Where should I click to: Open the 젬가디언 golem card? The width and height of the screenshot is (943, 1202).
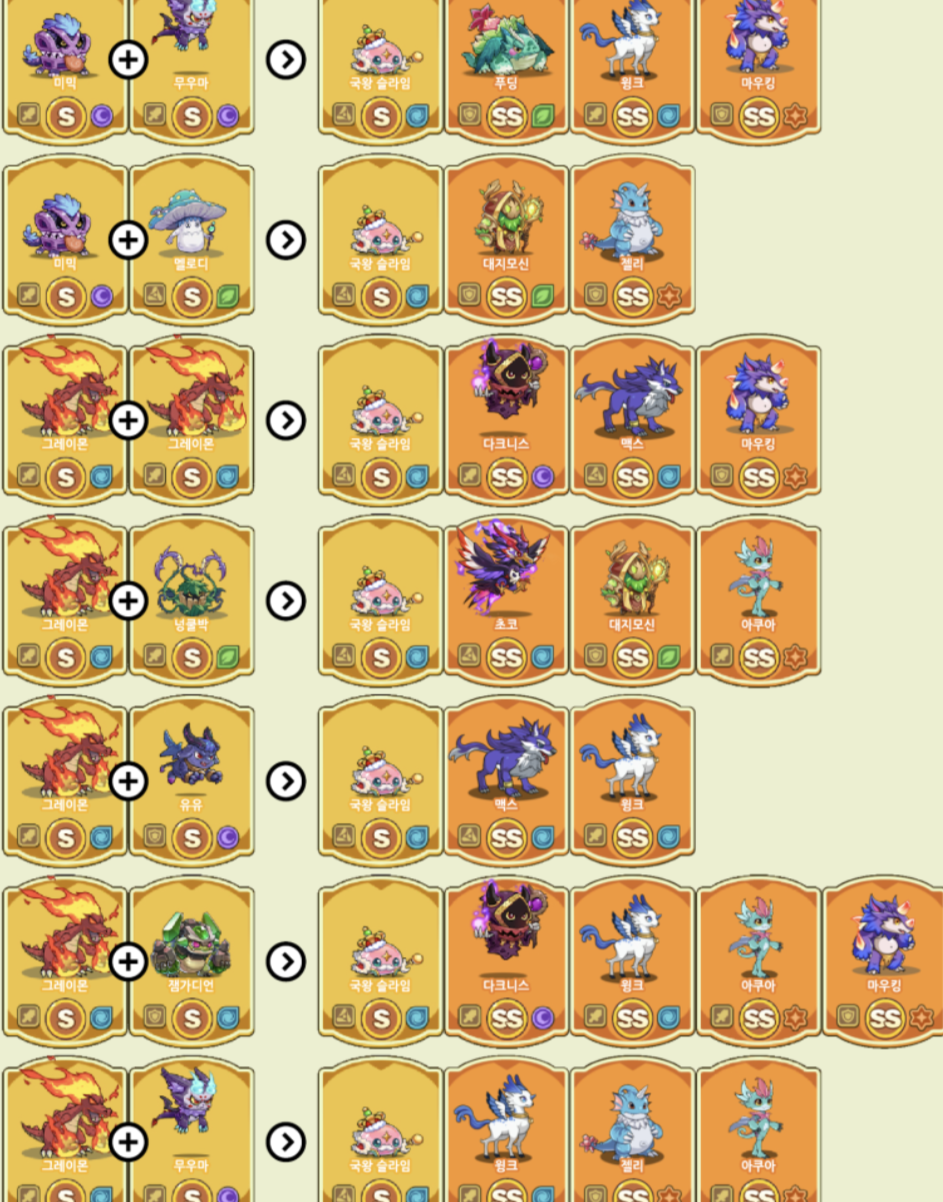point(191,960)
